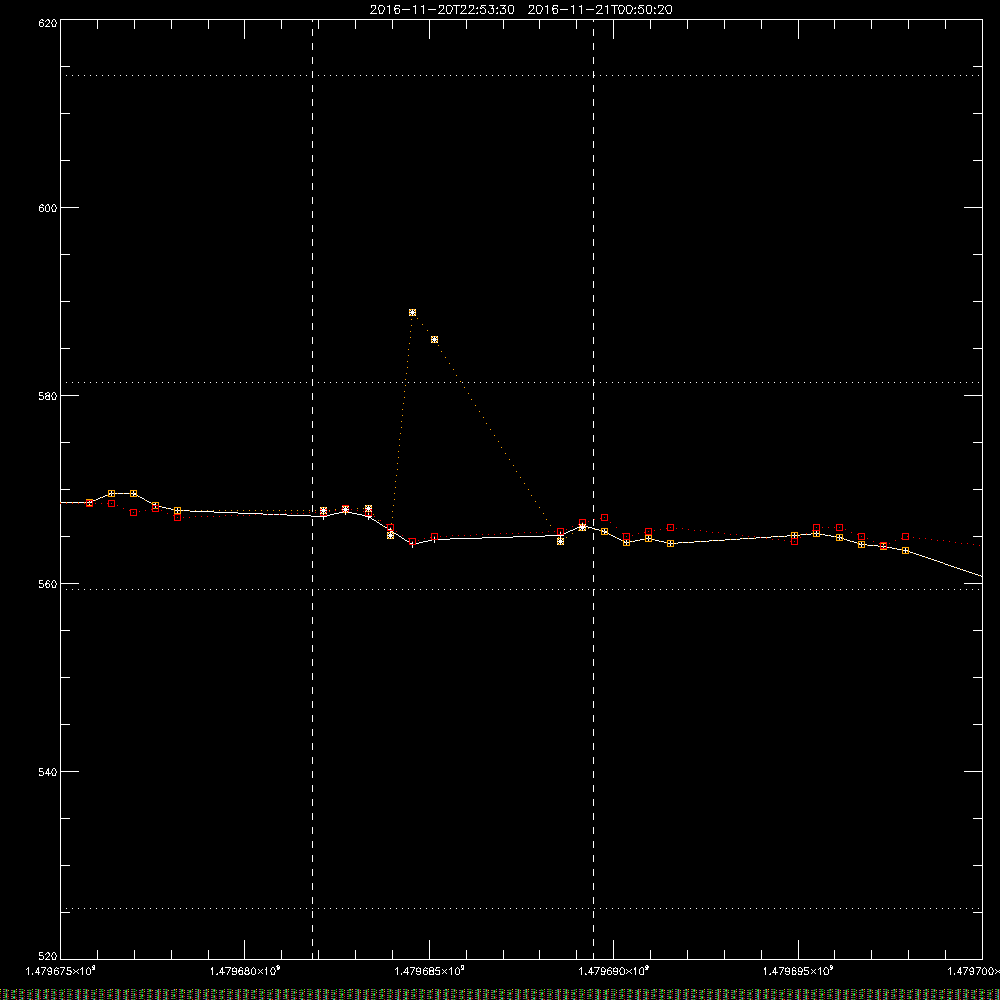Click the y-axis label 600
1000x1000 pixels.
(x=48, y=208)
